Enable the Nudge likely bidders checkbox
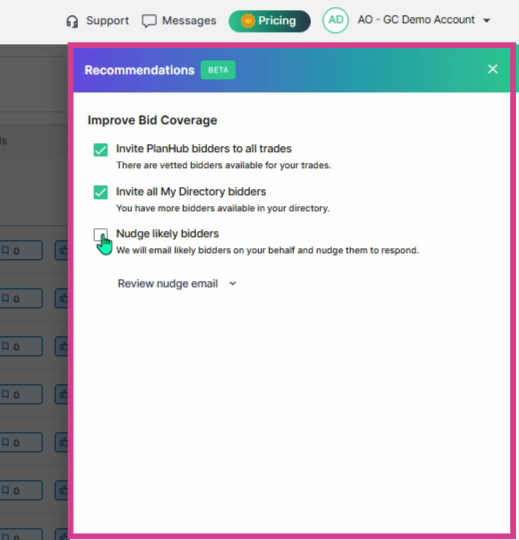 (101, 235)
